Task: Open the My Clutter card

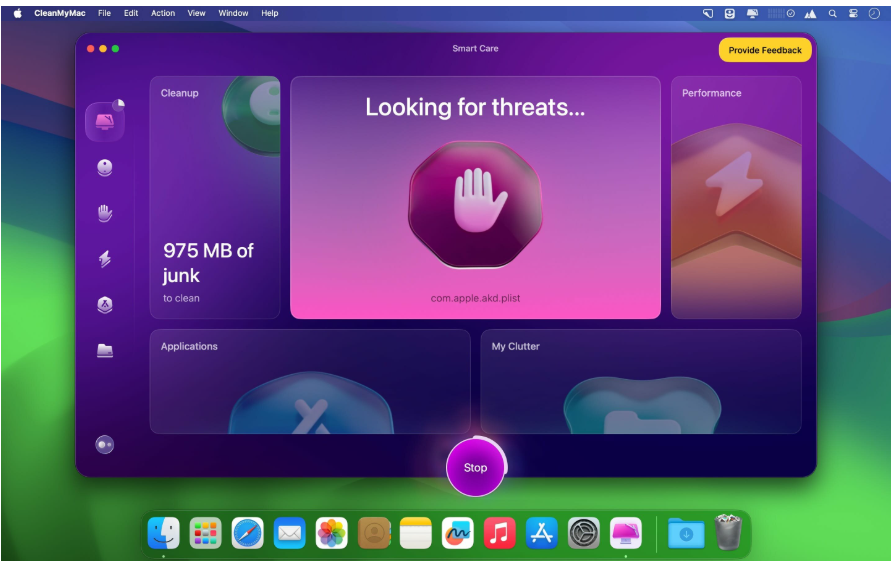Action: point(641,381)
